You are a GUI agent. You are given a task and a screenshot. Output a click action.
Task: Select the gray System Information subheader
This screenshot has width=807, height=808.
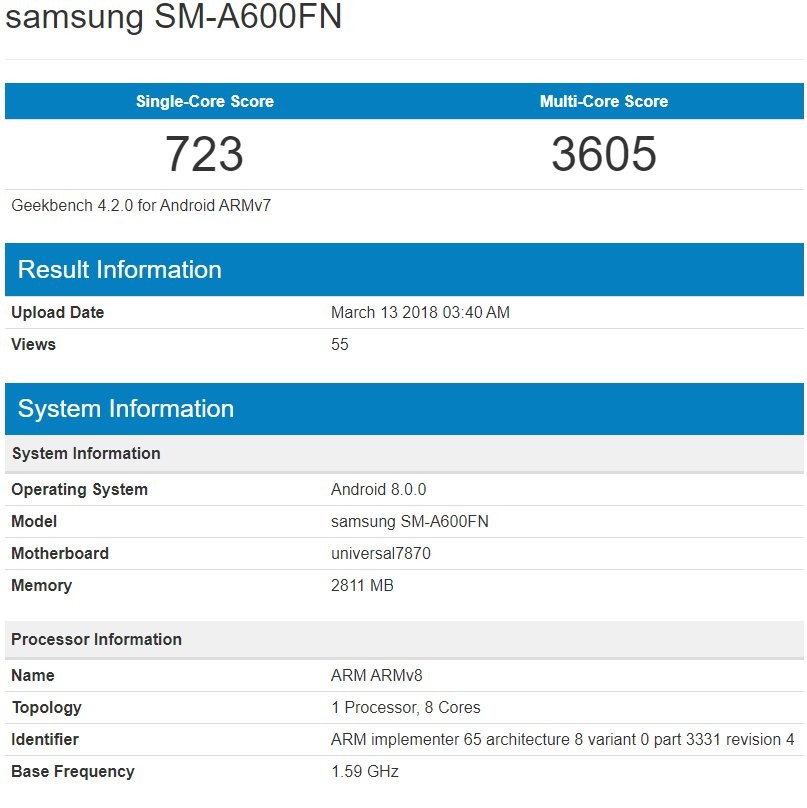[404, 453]
